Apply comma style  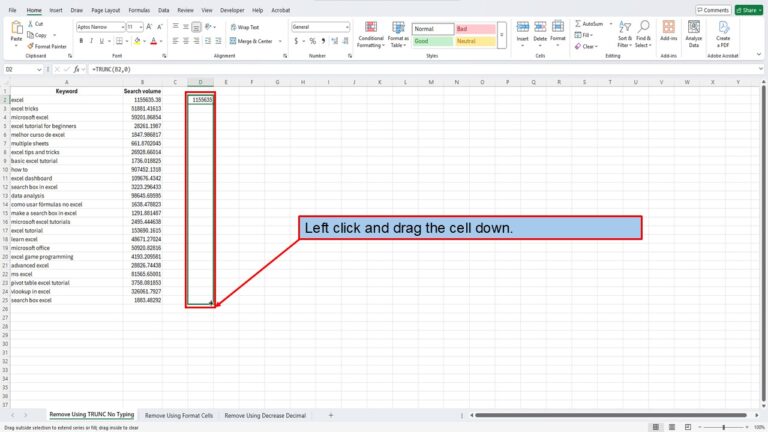coord(323,41)
